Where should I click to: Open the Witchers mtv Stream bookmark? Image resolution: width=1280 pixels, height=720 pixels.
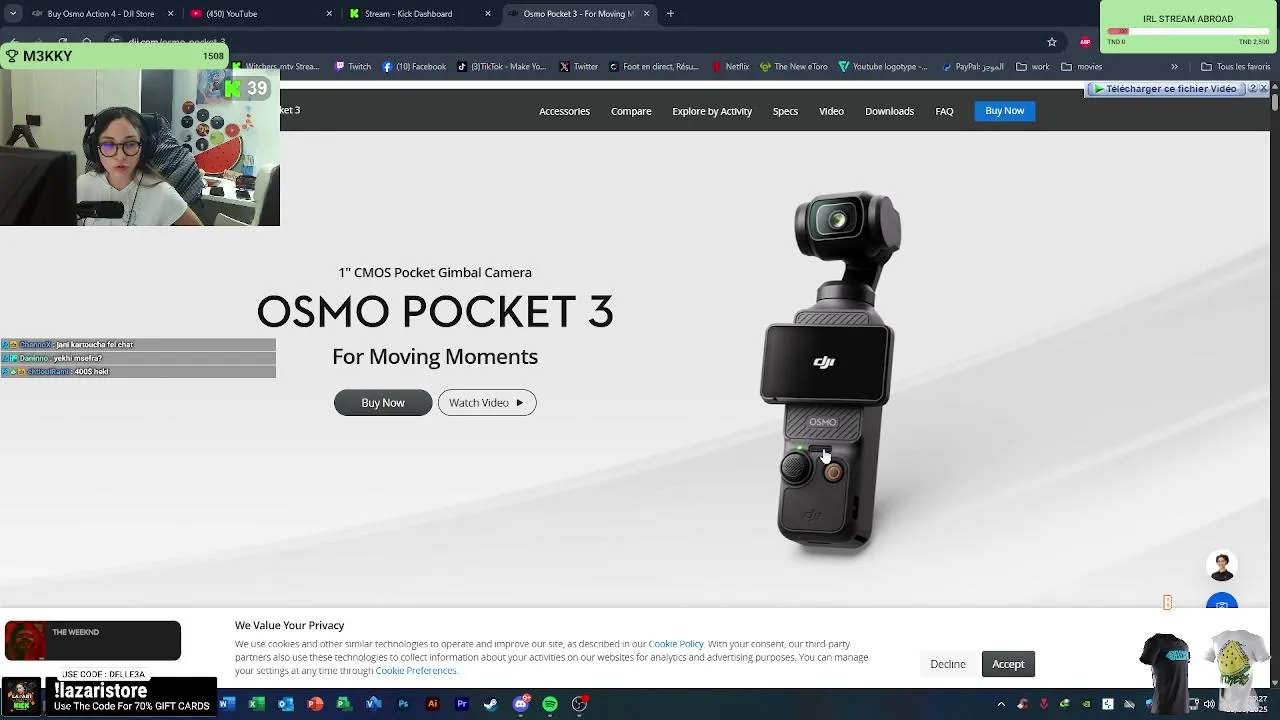pyautogui.click(x=276, y=67)
